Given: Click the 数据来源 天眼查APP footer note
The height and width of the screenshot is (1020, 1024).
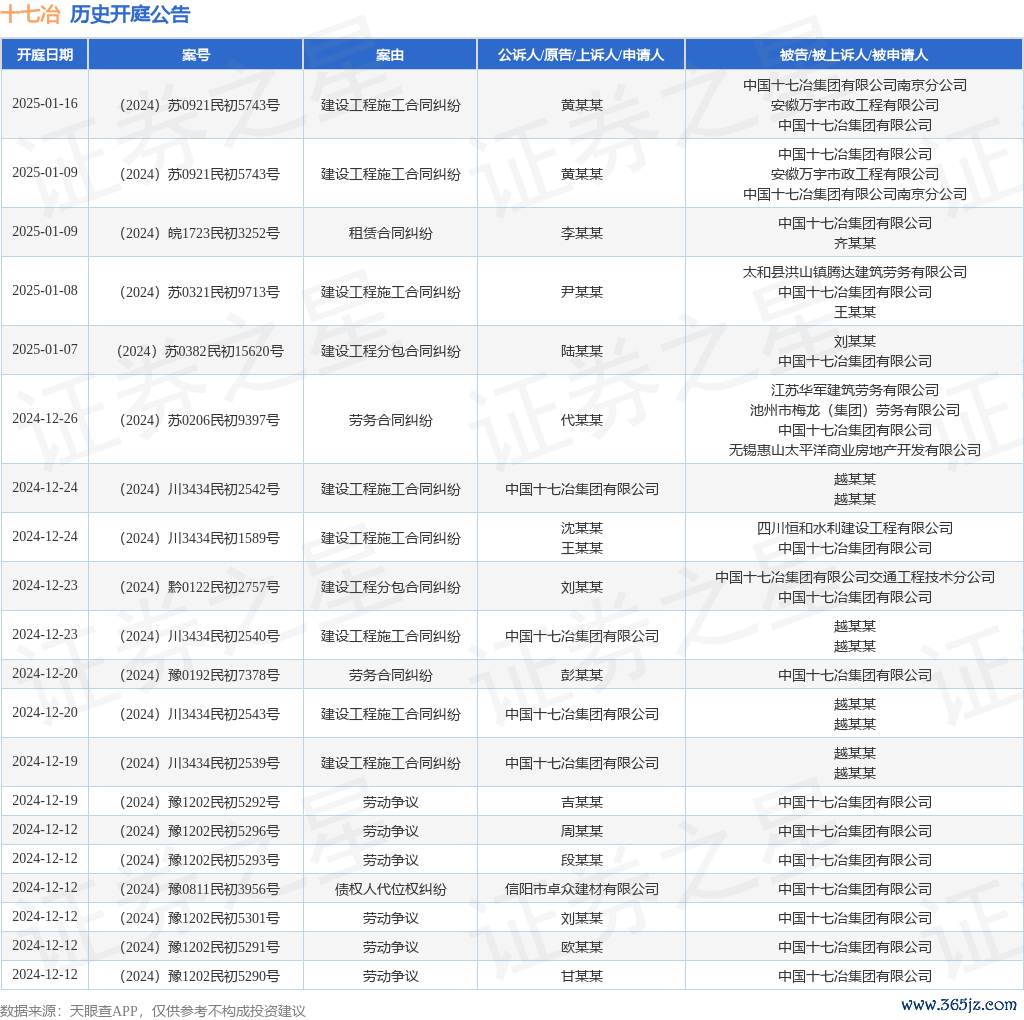Looking at the screenshot, I should click(153, 1011).
